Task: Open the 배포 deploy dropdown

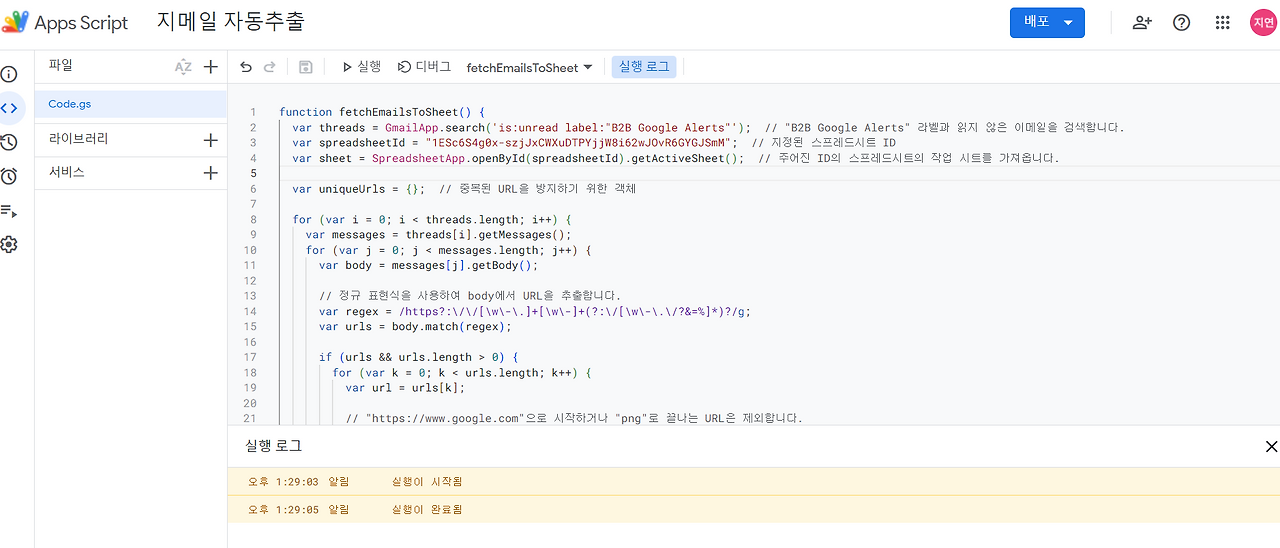Action: click(1047, 22)
